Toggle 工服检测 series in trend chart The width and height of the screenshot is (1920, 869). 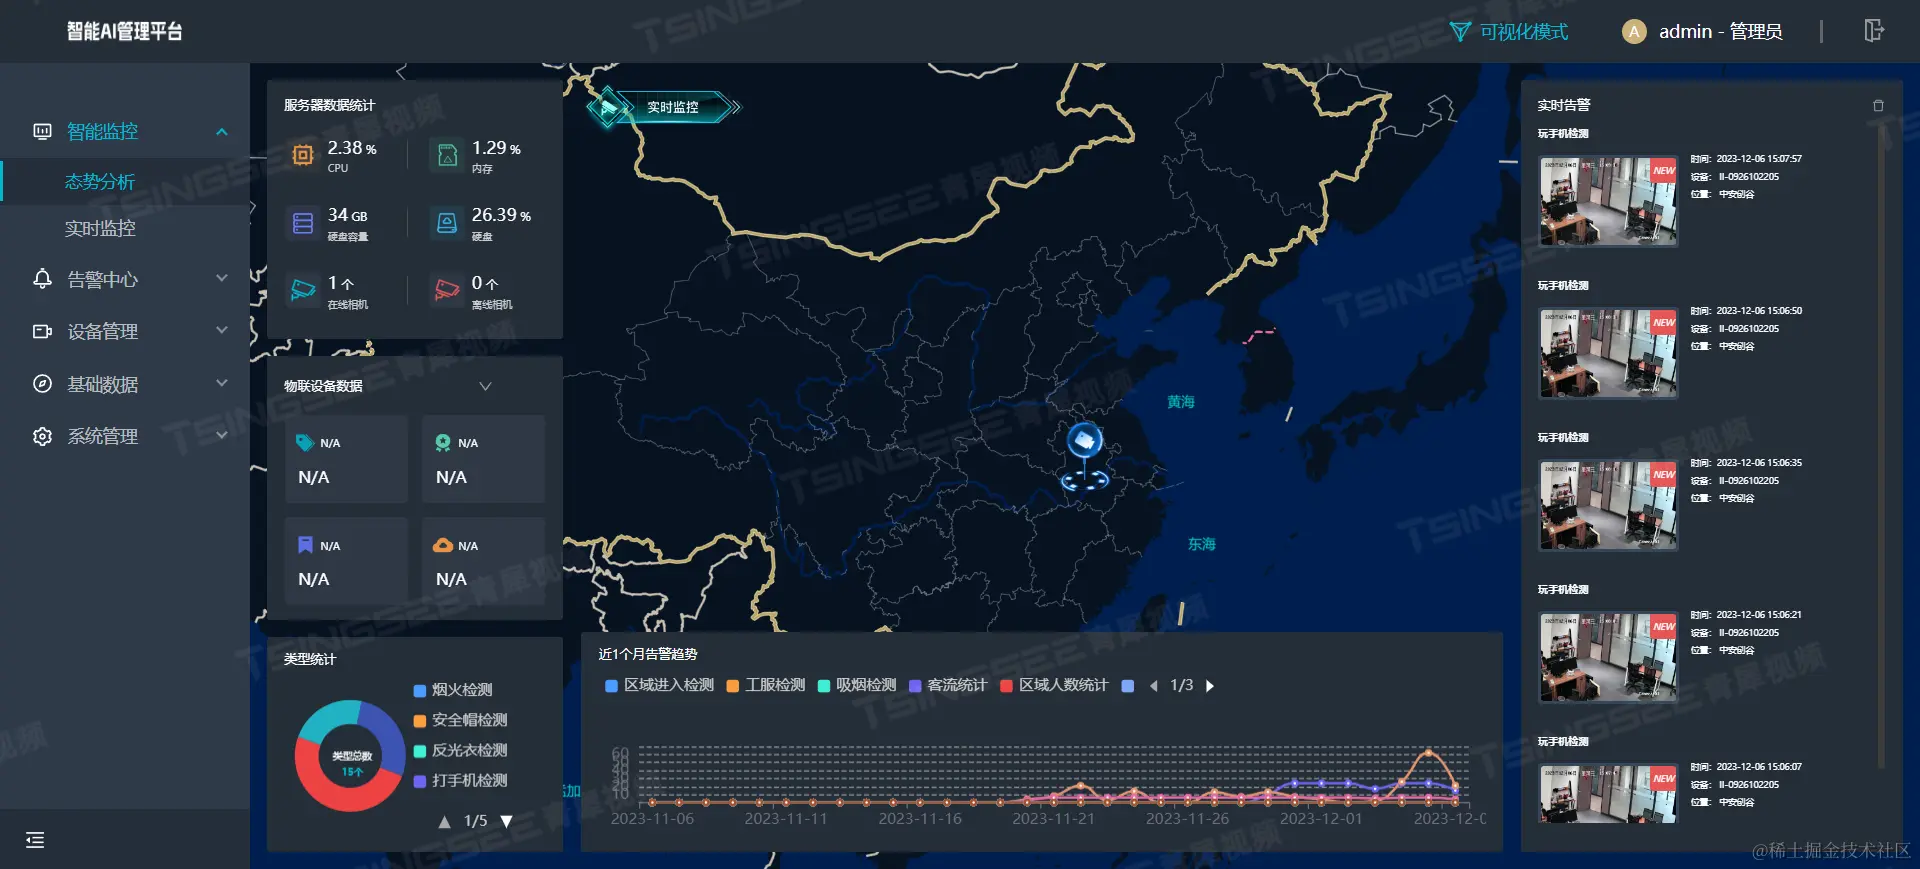click(766, 685)
